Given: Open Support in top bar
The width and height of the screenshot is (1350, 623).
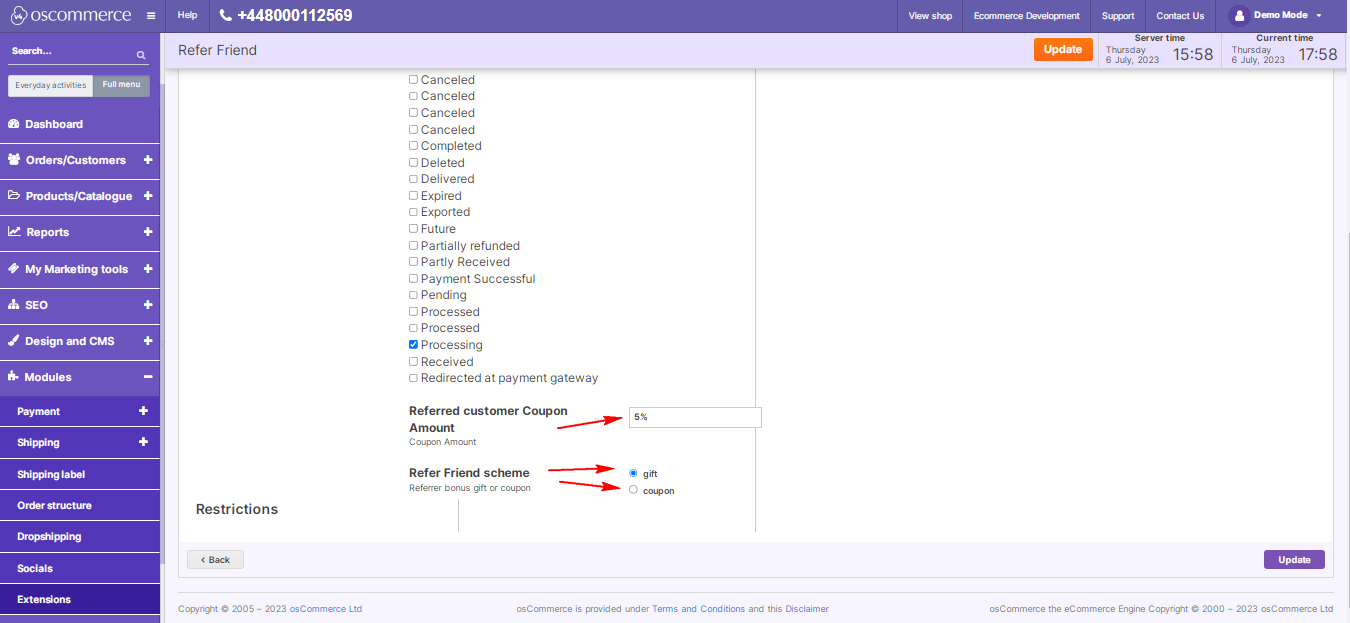Looking at the screenshot, I should tap(1118, 16).
